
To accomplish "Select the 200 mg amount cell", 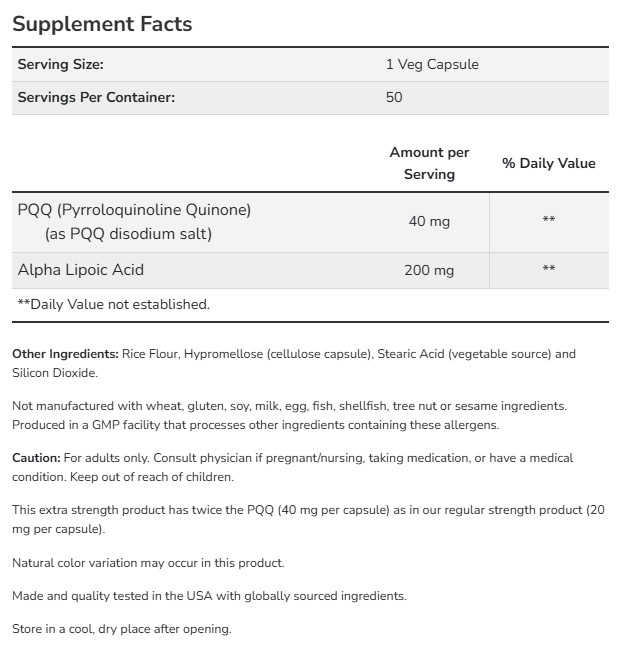I will click(x=429, y=270).
